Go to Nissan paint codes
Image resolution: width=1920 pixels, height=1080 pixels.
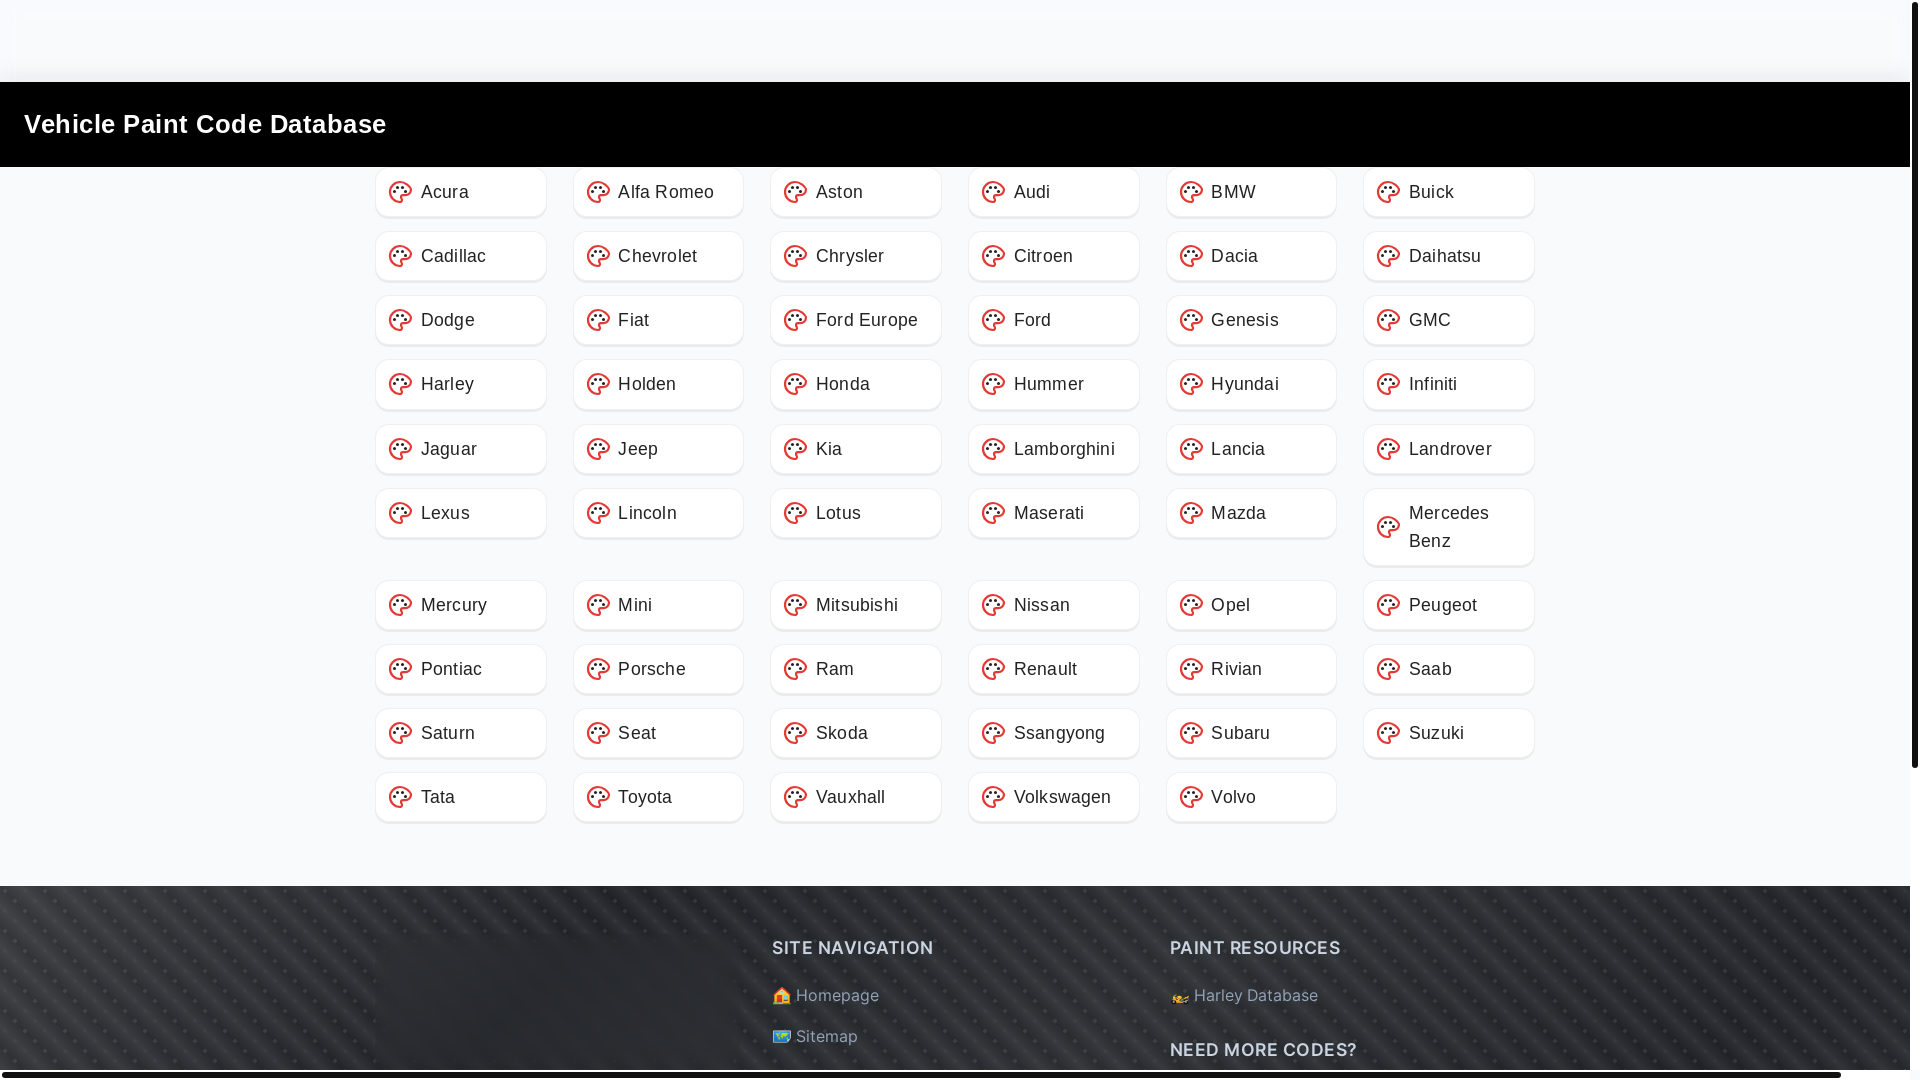click(1054, 605)
